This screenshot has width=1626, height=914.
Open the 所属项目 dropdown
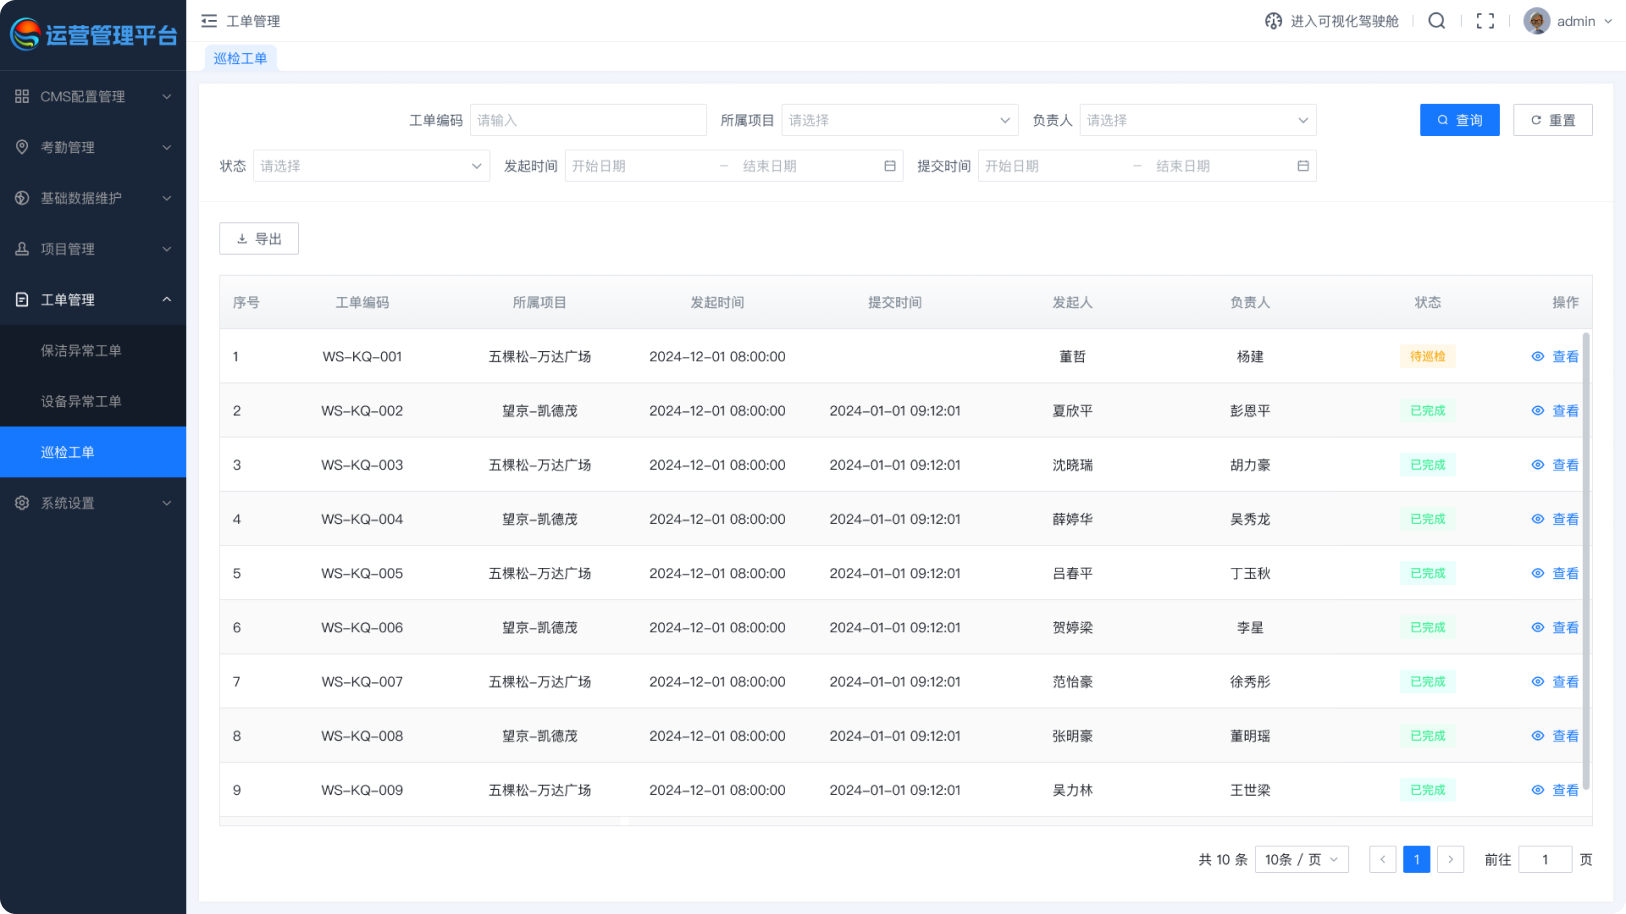(900, 120)
